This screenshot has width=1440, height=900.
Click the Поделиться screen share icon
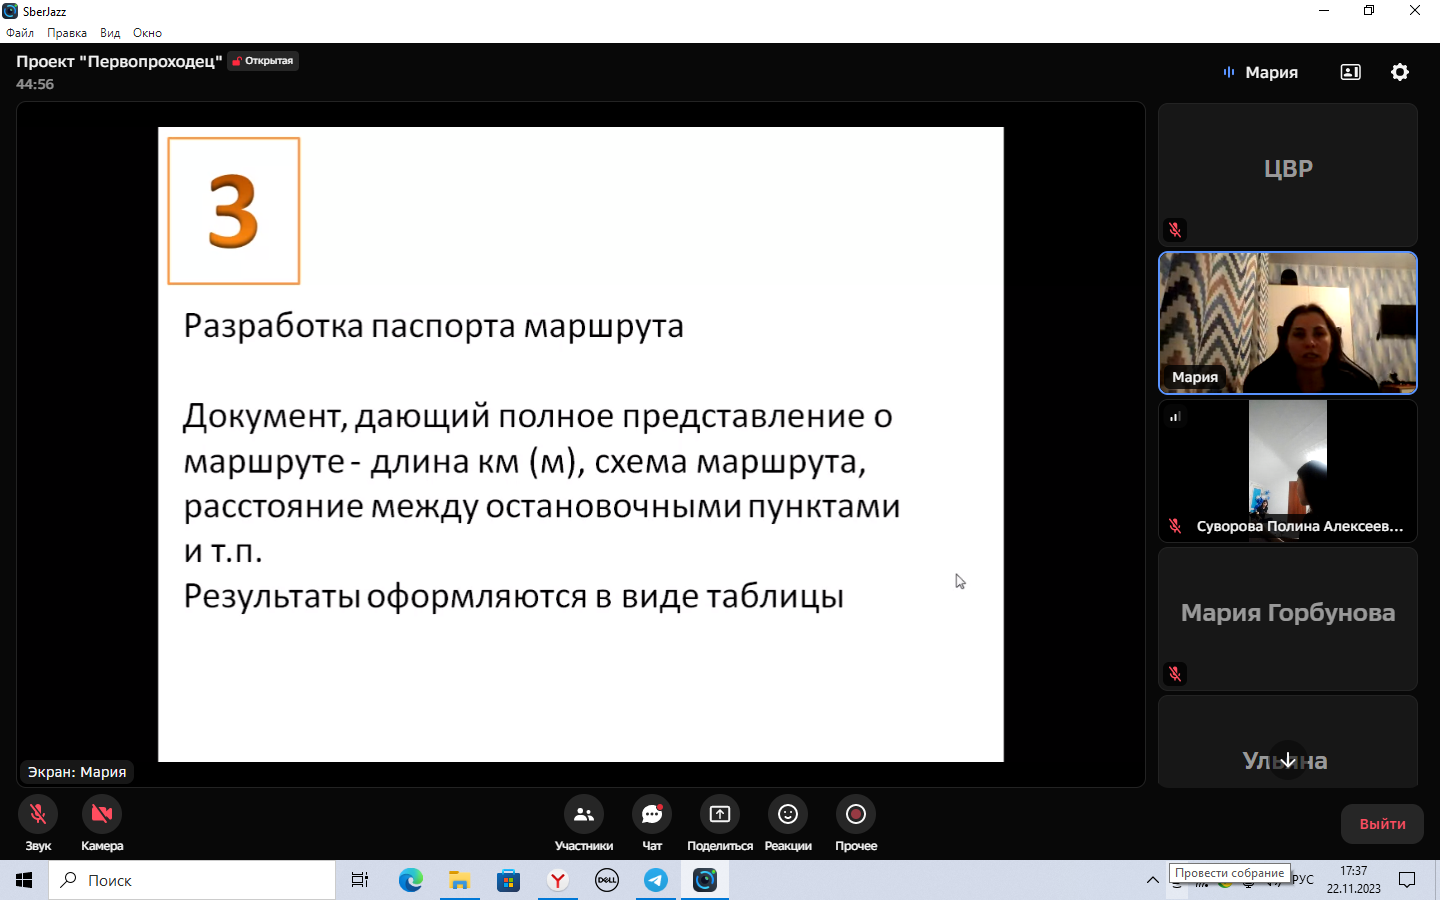click(x=720, y=814)
